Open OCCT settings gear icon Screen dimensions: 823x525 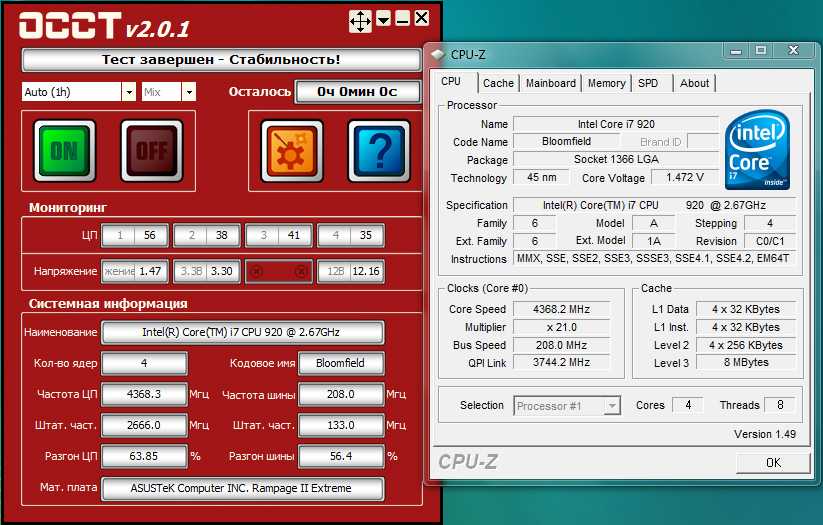point(292,151)
